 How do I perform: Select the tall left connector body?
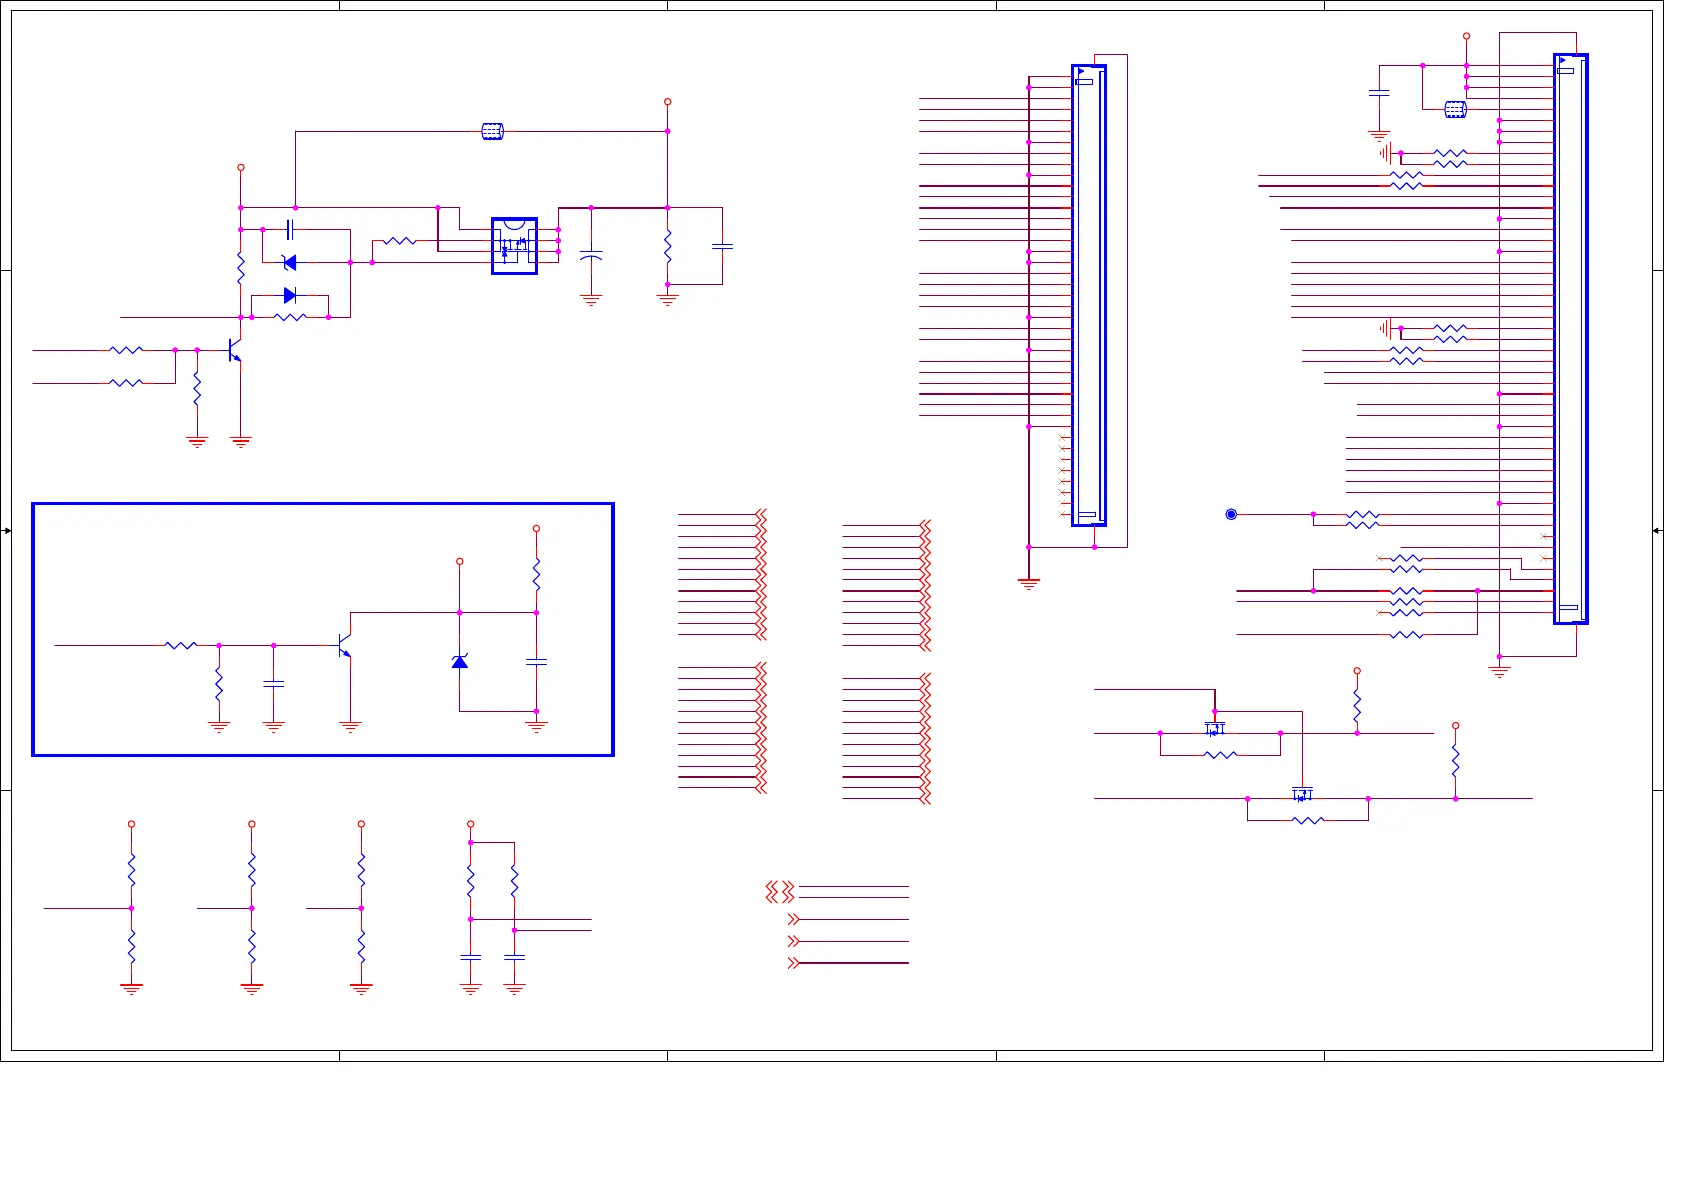[x=1088, y=295]
